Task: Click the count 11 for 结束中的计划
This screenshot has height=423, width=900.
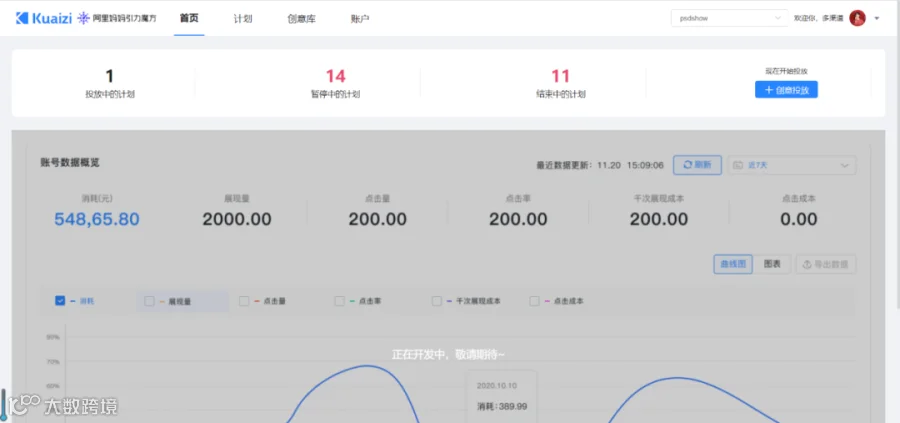Action: click(561, 76)
